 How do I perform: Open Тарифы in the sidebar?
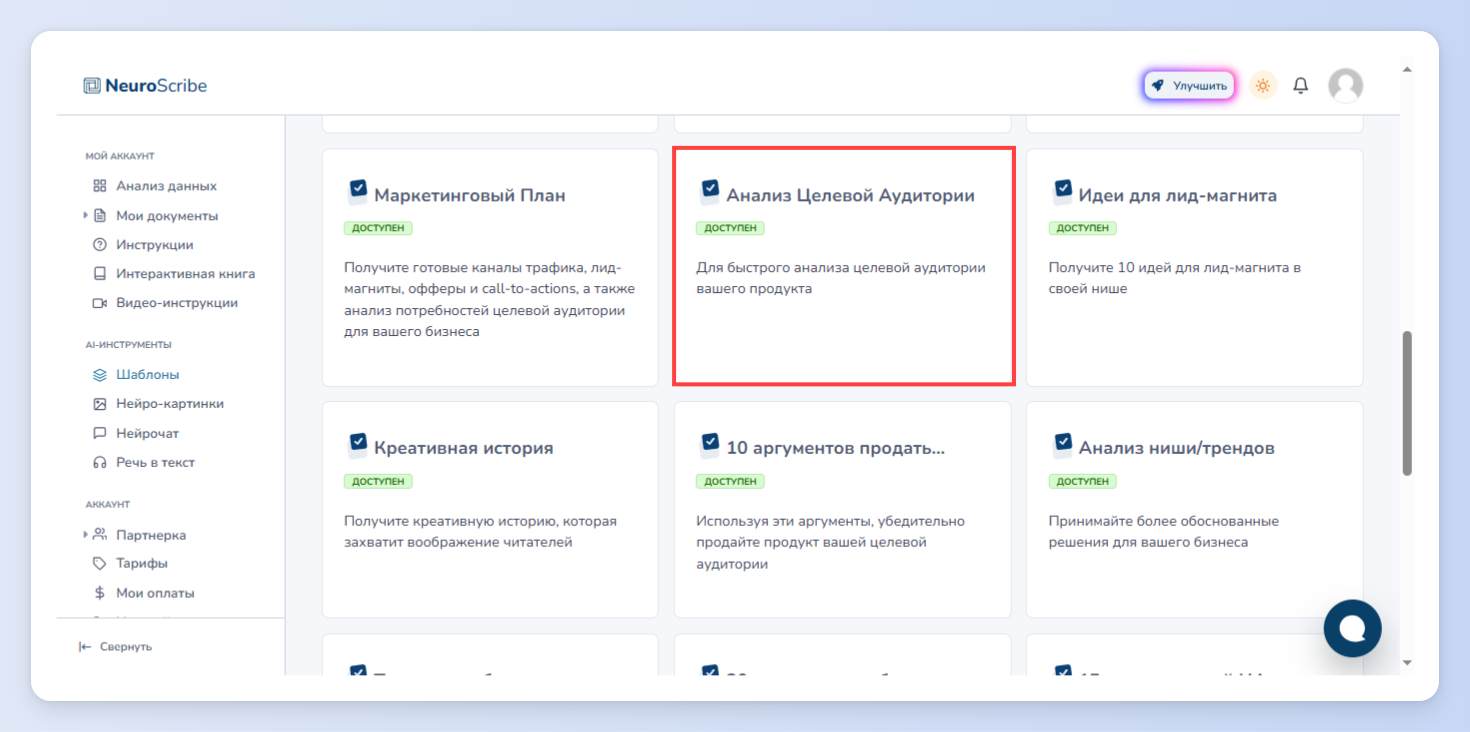(x=142, y=563)
